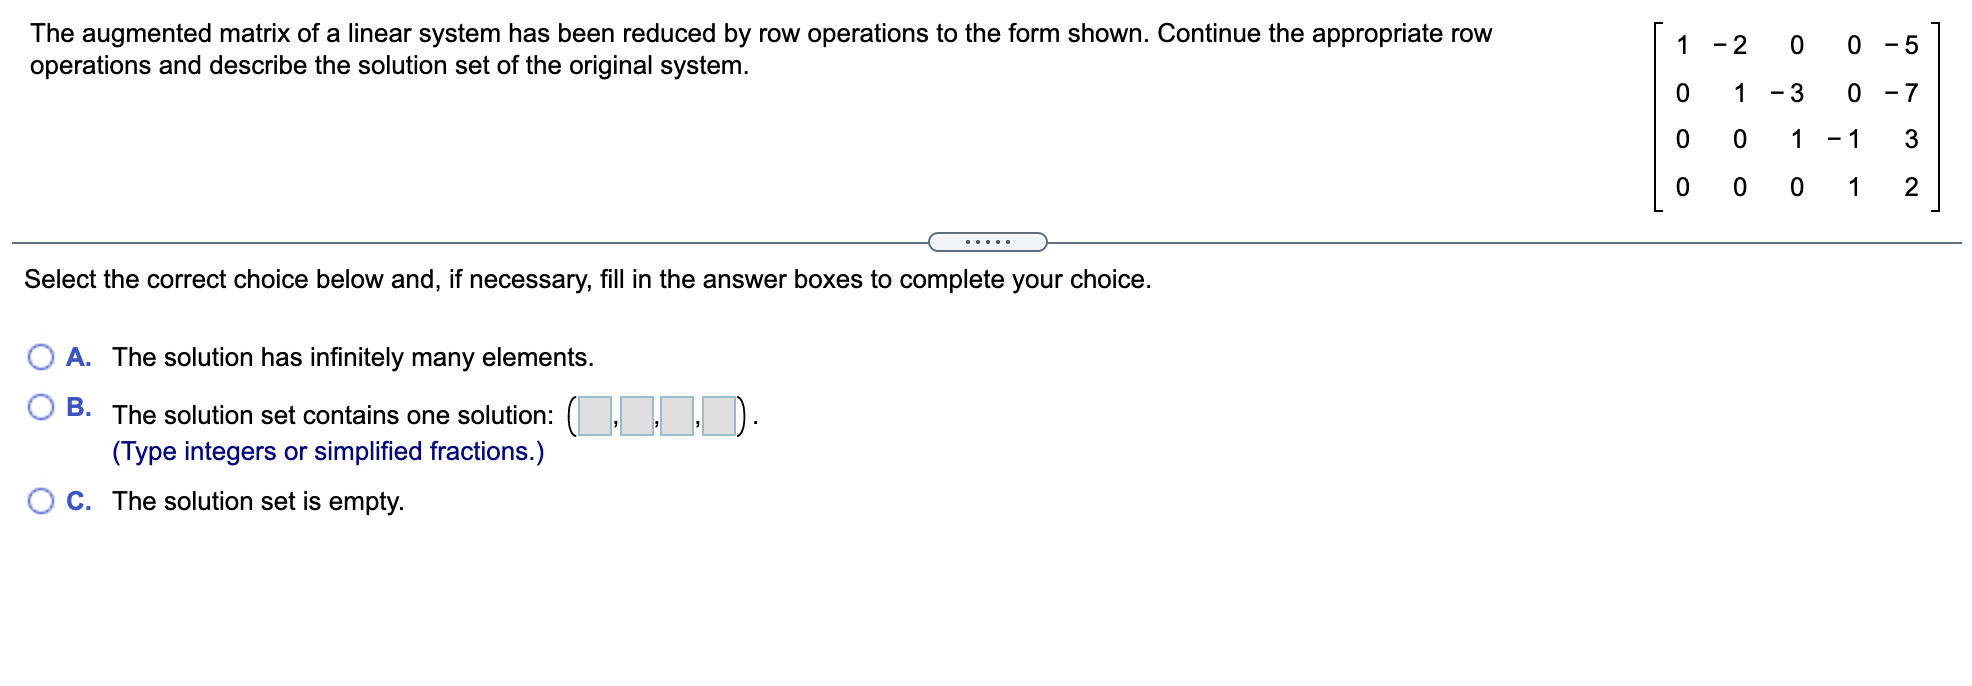This screenshot has height=686, width=1972.
Task: Click the third answer box in choice B
Action: 676,416
